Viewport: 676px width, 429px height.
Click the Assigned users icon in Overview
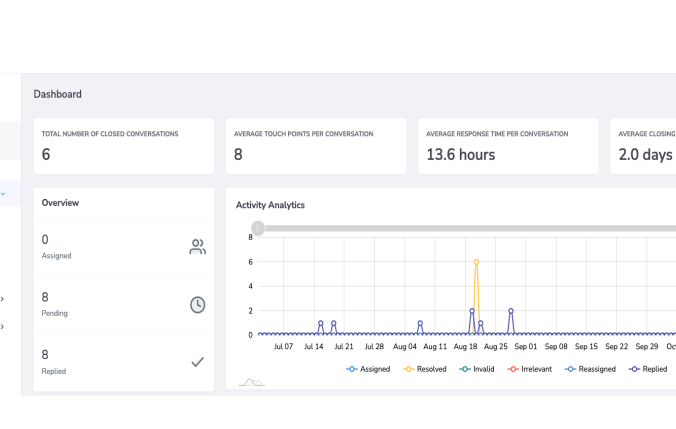point(197,247)
